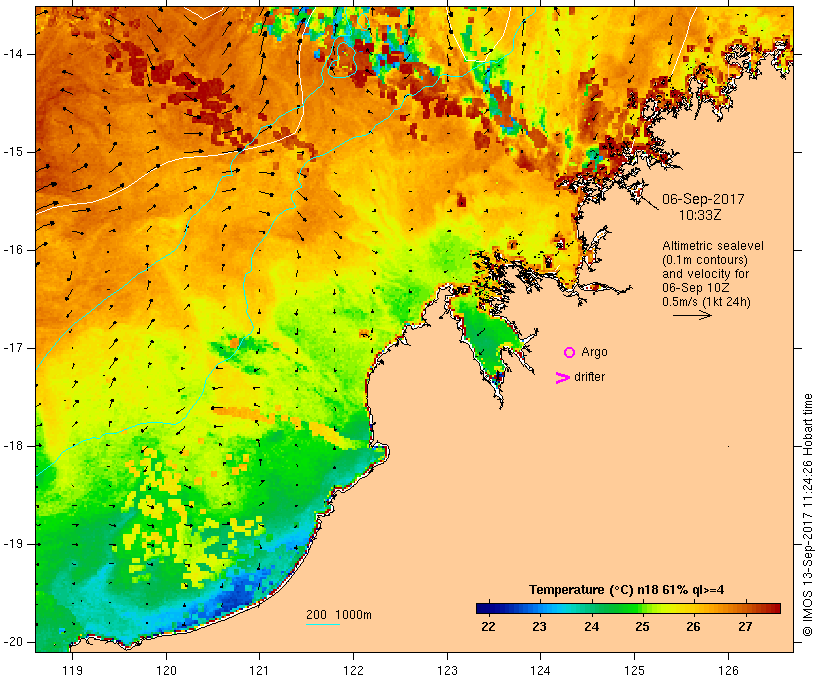Click the '22' colorbar tick label

[488, 627]
